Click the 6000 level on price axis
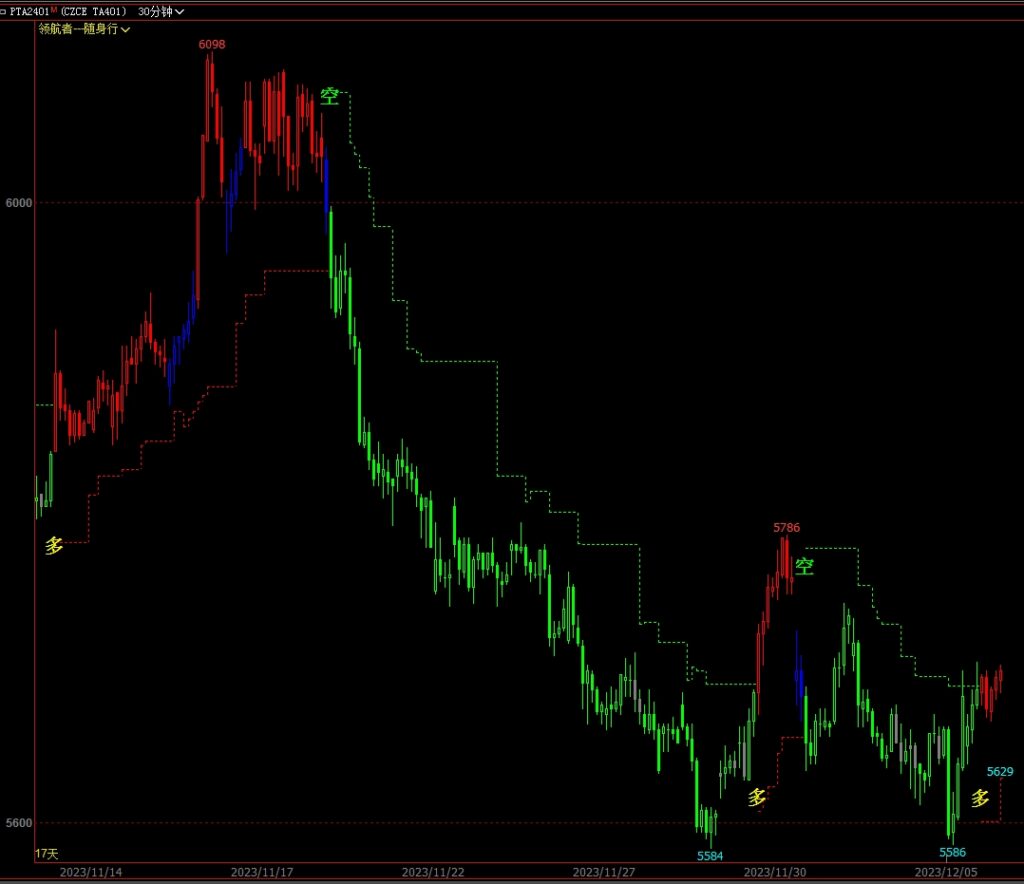 click(19, 202)
